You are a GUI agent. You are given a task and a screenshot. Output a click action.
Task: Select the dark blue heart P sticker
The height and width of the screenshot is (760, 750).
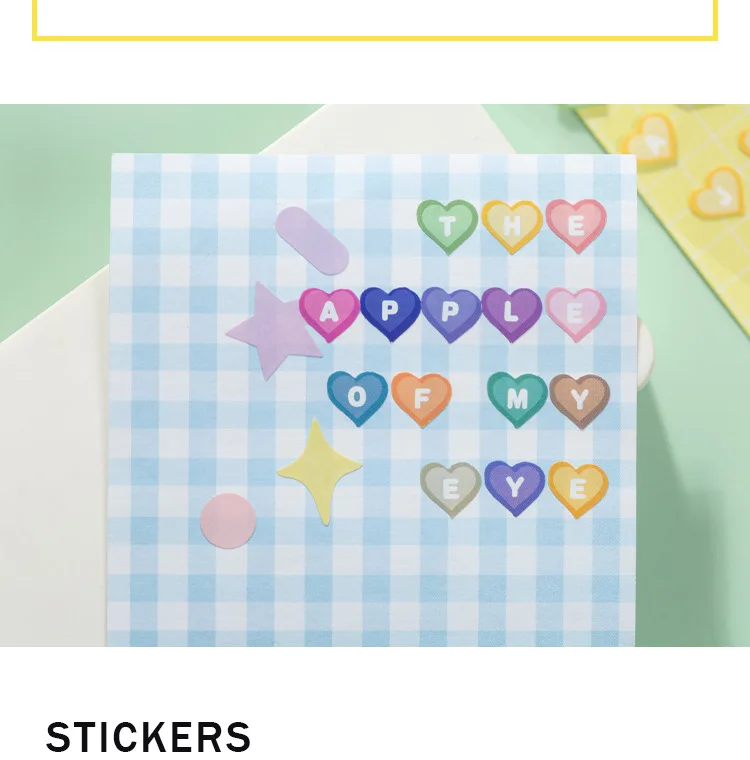390,314
